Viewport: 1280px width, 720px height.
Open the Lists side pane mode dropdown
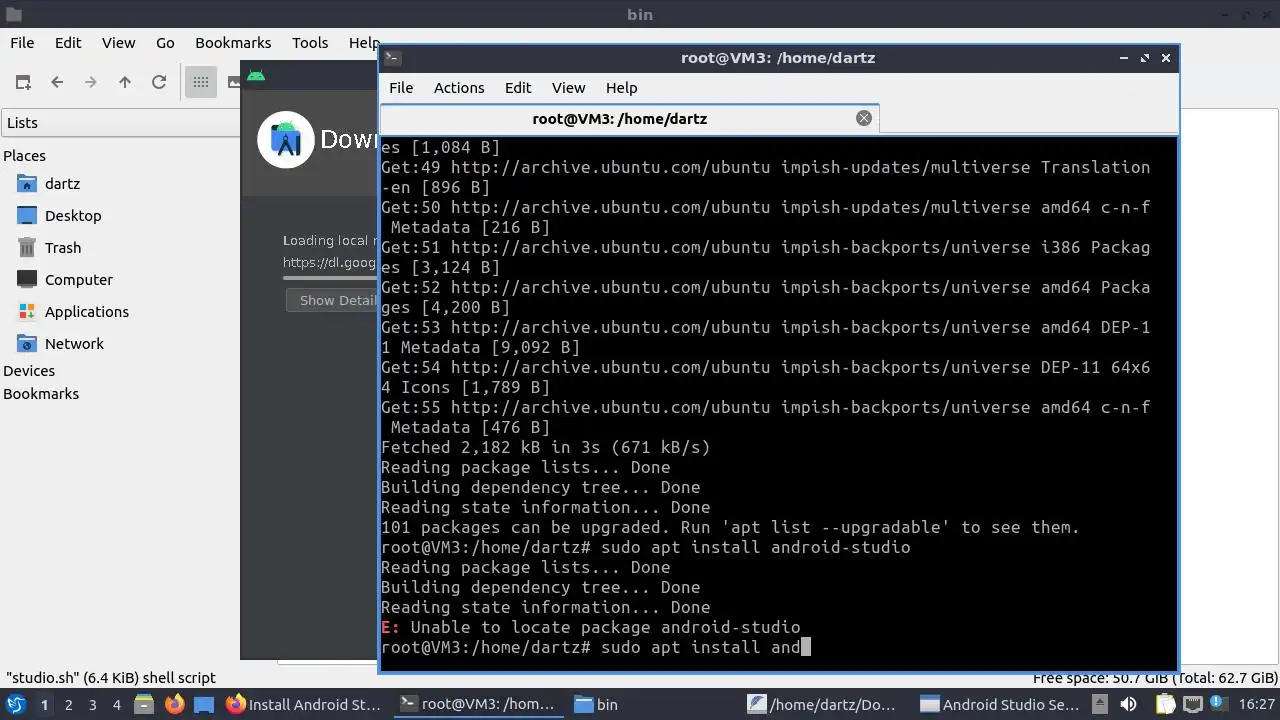[120, 123]
